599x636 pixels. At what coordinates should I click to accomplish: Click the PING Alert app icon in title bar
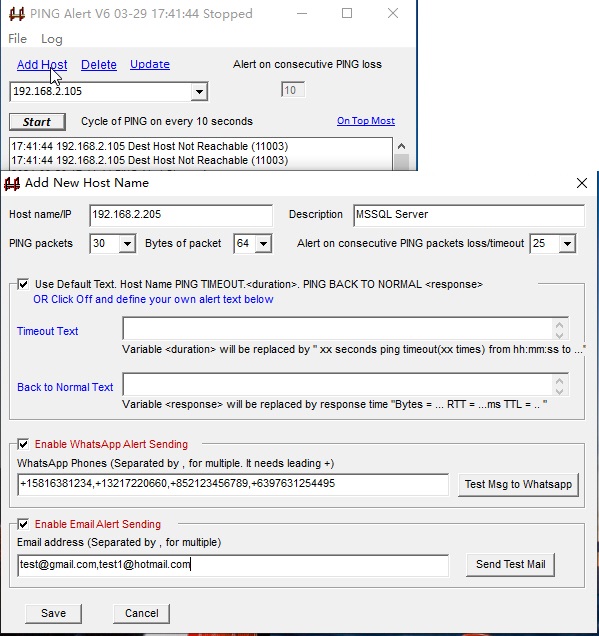pyautogui.click(x=17, y=14)
